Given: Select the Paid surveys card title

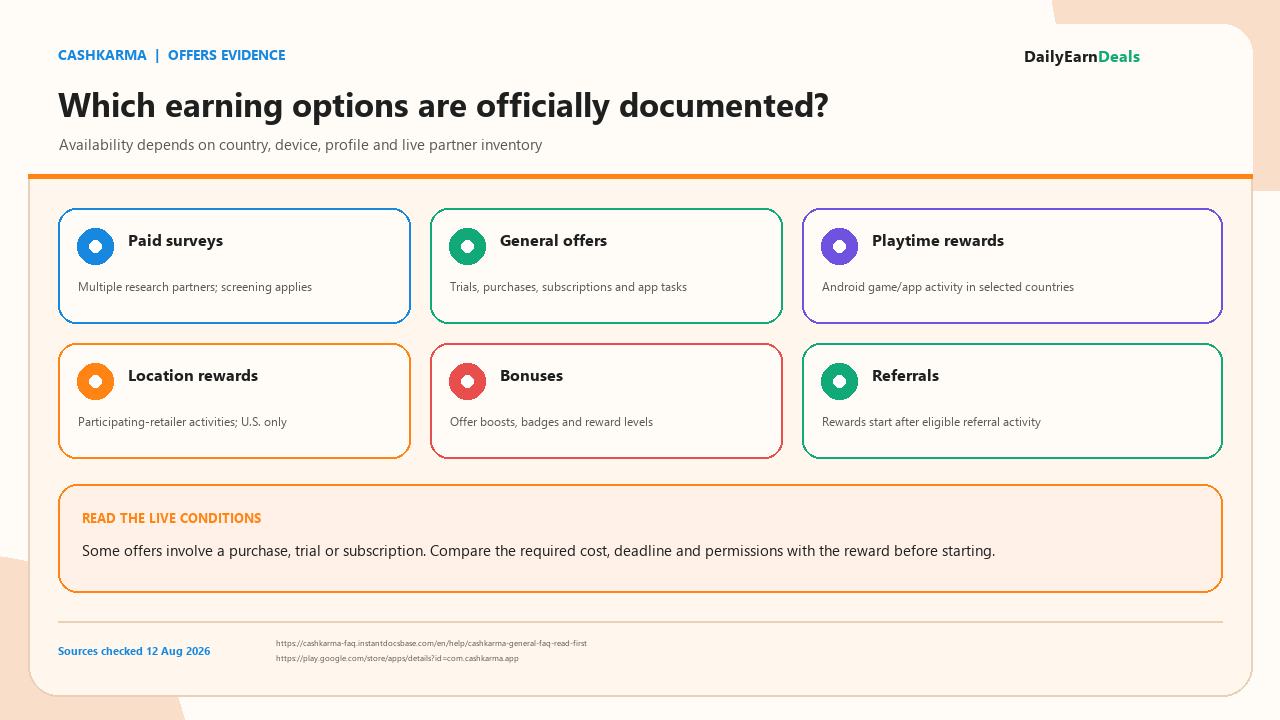Looking at the screenshot, I should (x=175, y=241).
